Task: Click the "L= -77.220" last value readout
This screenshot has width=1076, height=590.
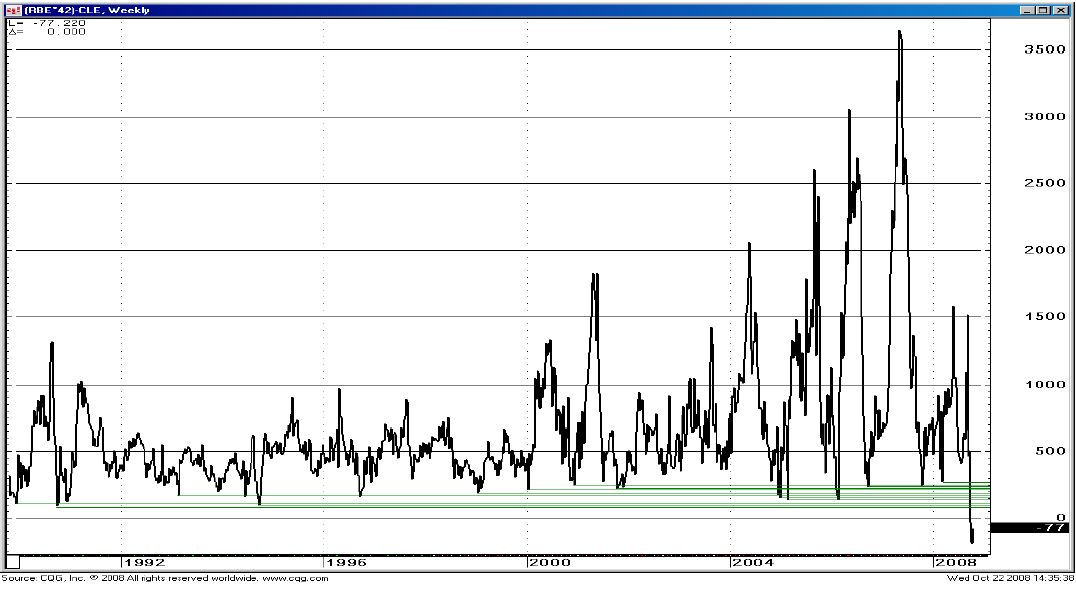Action: (x=47, y=23)
